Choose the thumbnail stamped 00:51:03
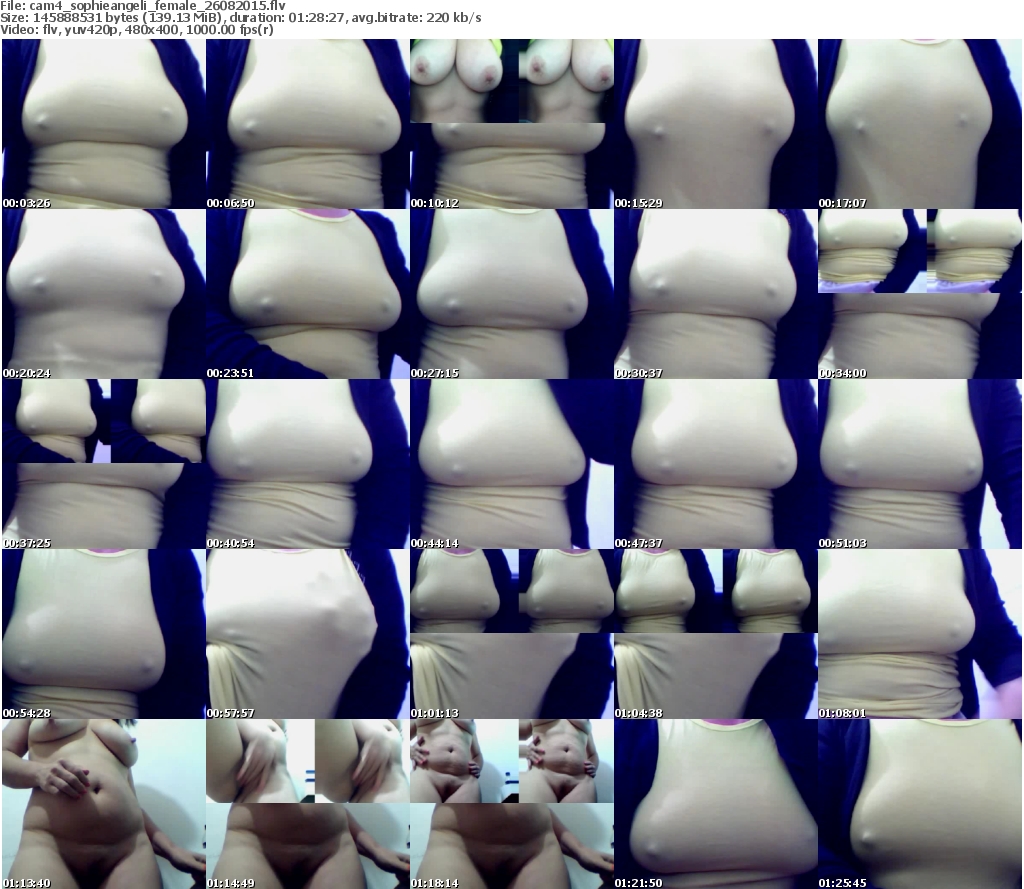Screen dimensions: 1024x889 pyautogui.click(x=920, y=464)
